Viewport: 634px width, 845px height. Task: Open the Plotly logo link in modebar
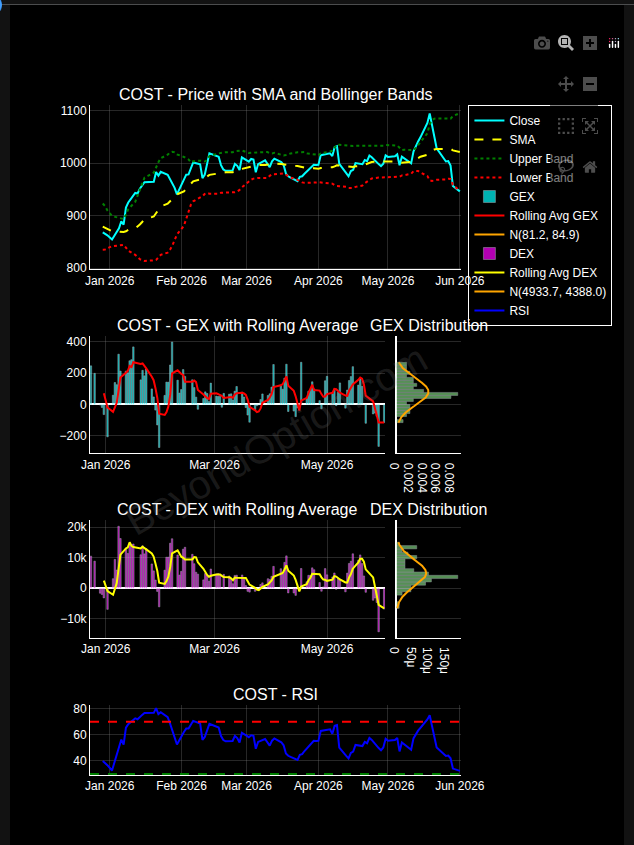pyautogui.click(x=614, y=43)
